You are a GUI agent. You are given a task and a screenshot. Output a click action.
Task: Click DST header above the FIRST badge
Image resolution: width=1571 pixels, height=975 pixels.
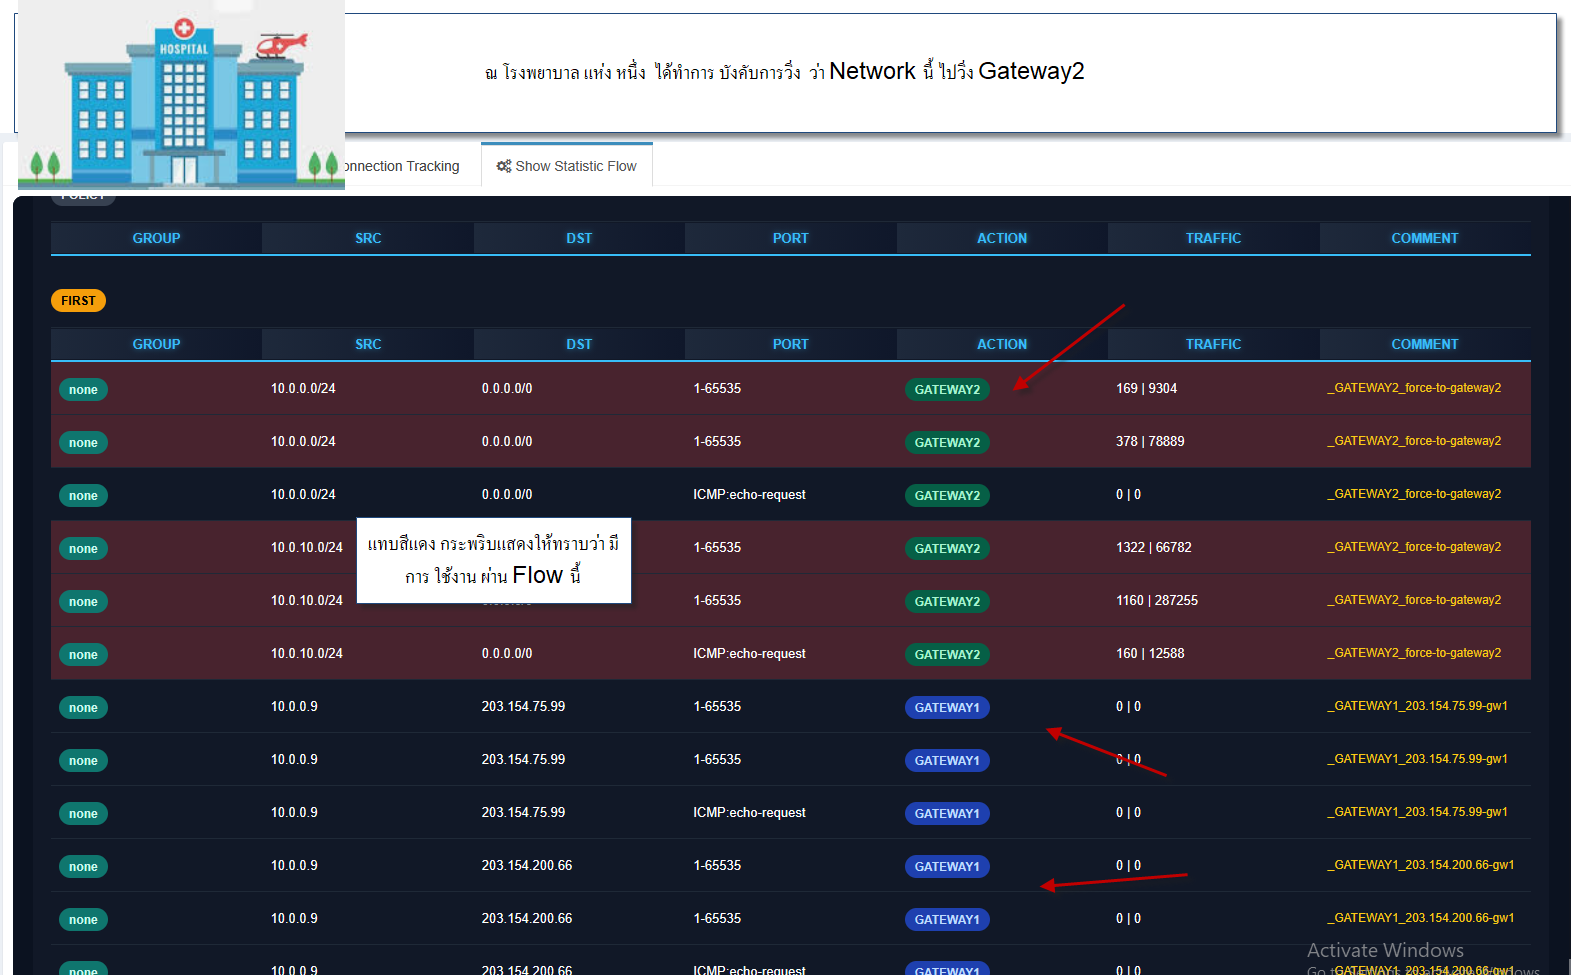[579, 238]
